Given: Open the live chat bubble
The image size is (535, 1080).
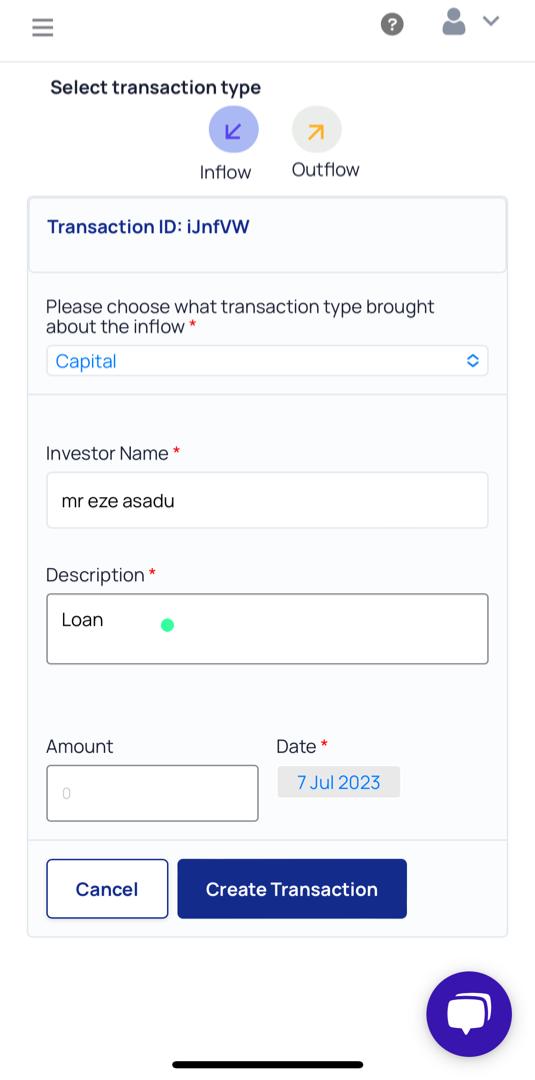Looking at the screenshot, I should coord(469,1014).
